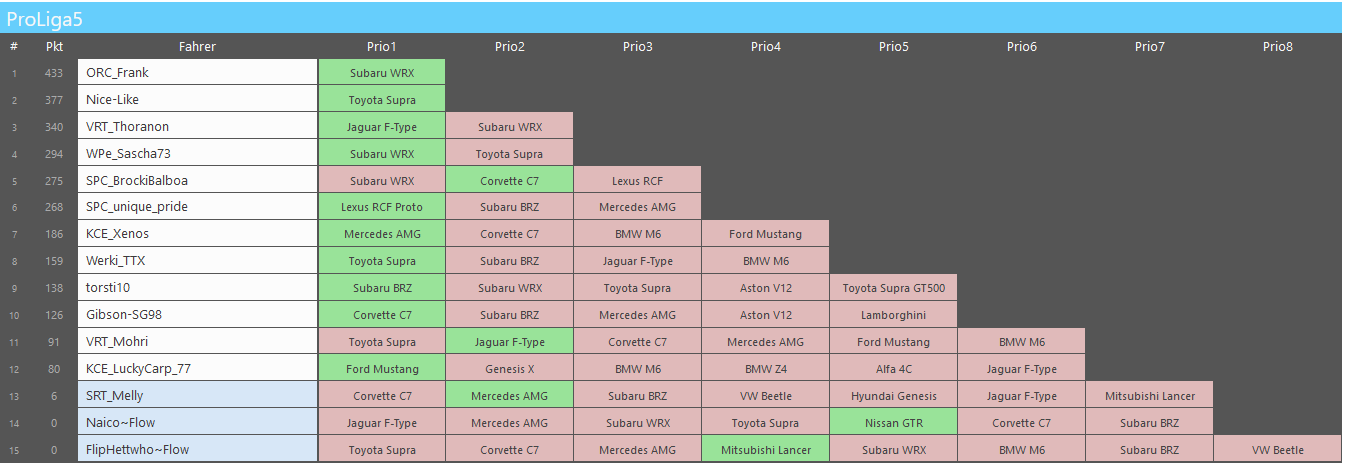This screenshot has width=1346, height=466.
Task: Click the Hyundai Genesis cell
Action: pyautogui.click(x=893, y=396)
